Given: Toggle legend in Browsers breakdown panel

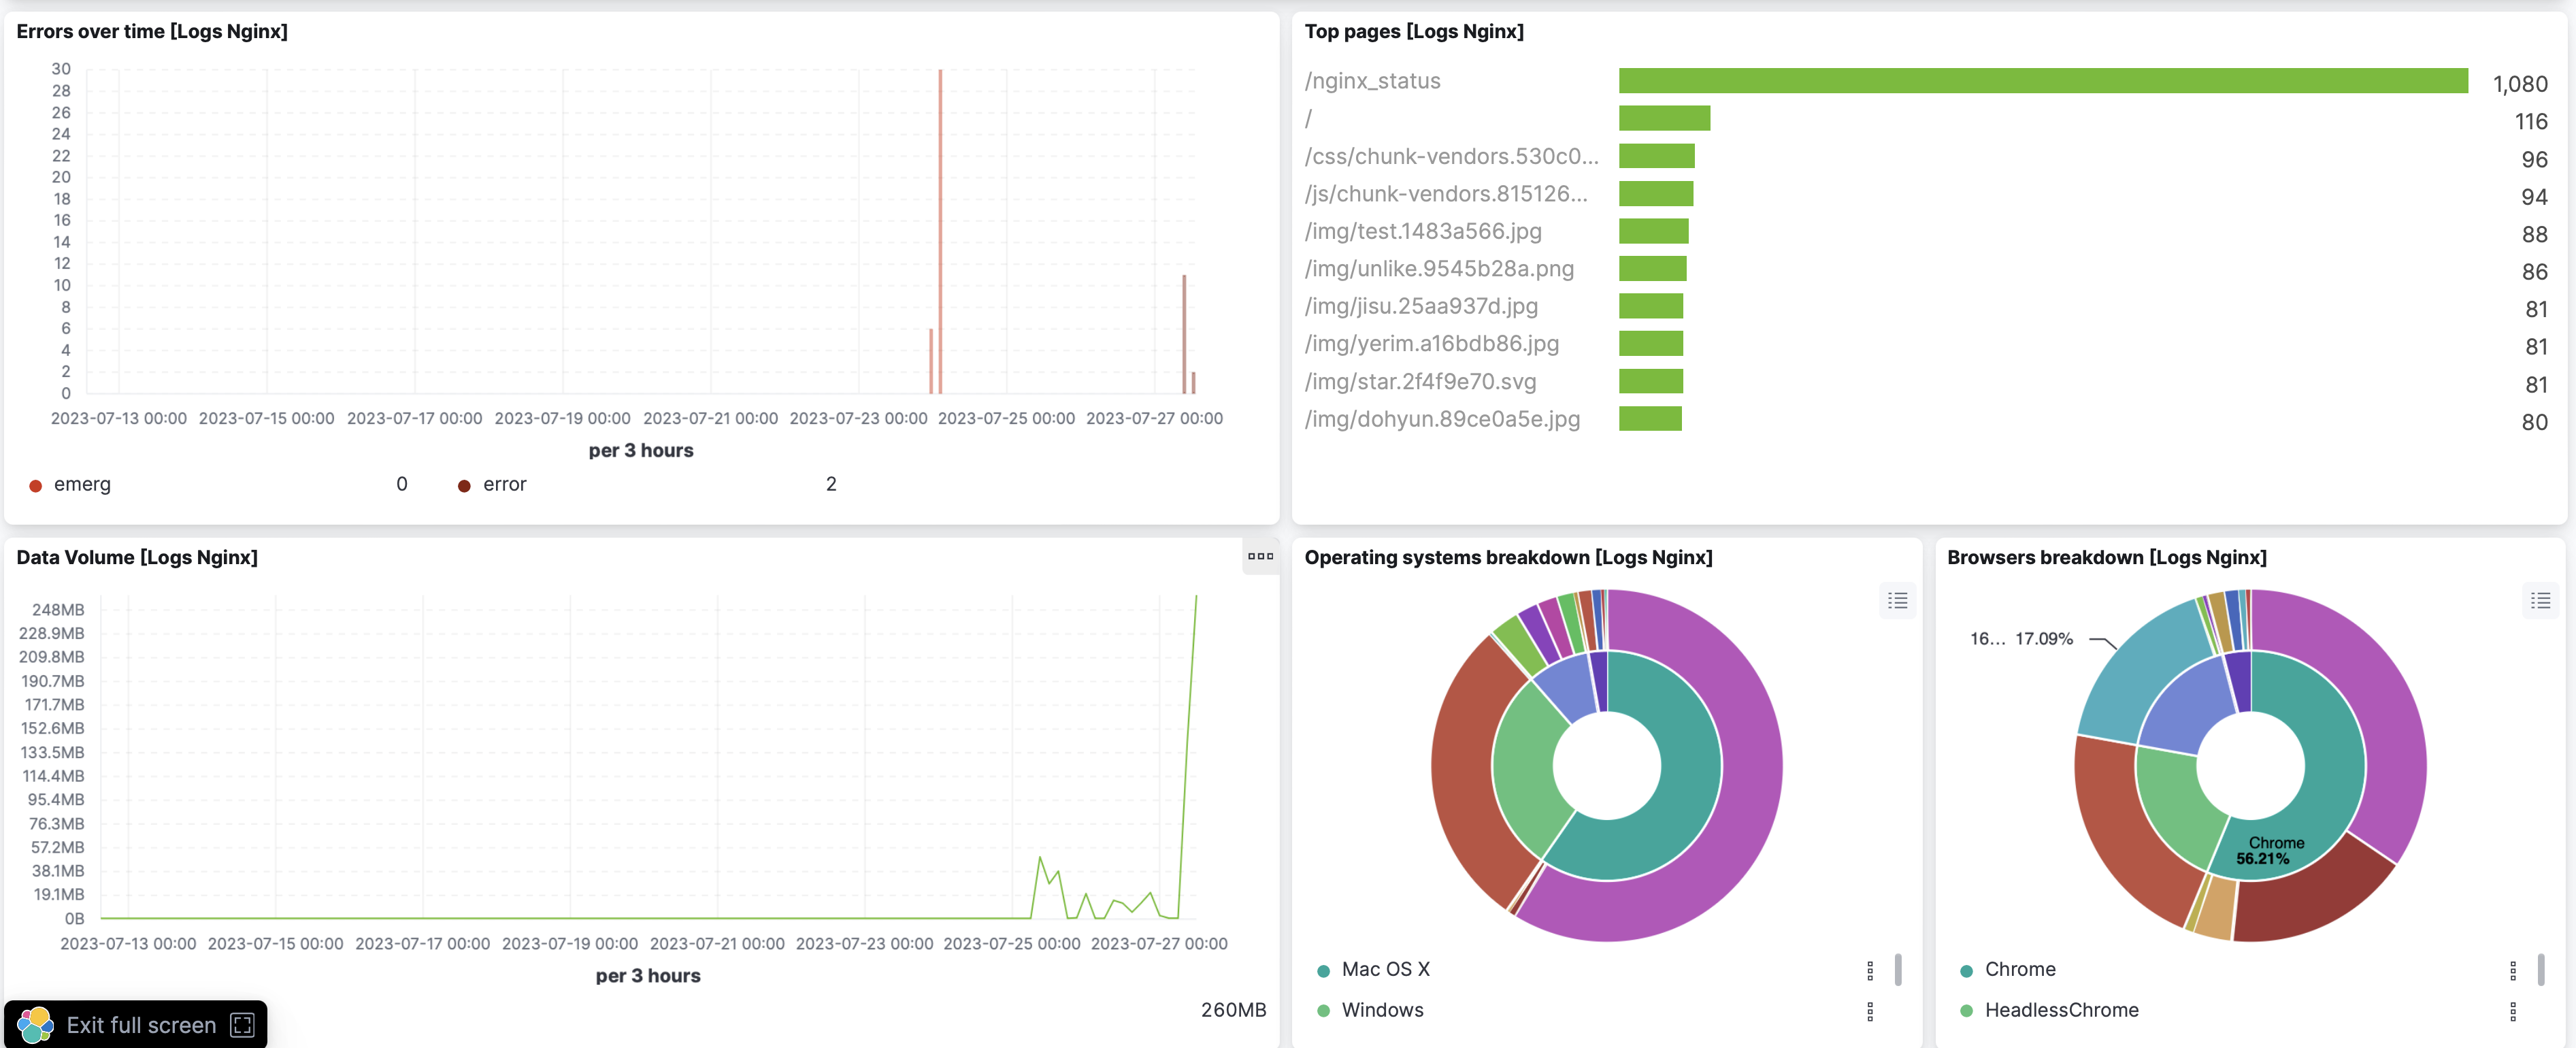Looking at the screenshot, I should click(x=2540, y=600).
